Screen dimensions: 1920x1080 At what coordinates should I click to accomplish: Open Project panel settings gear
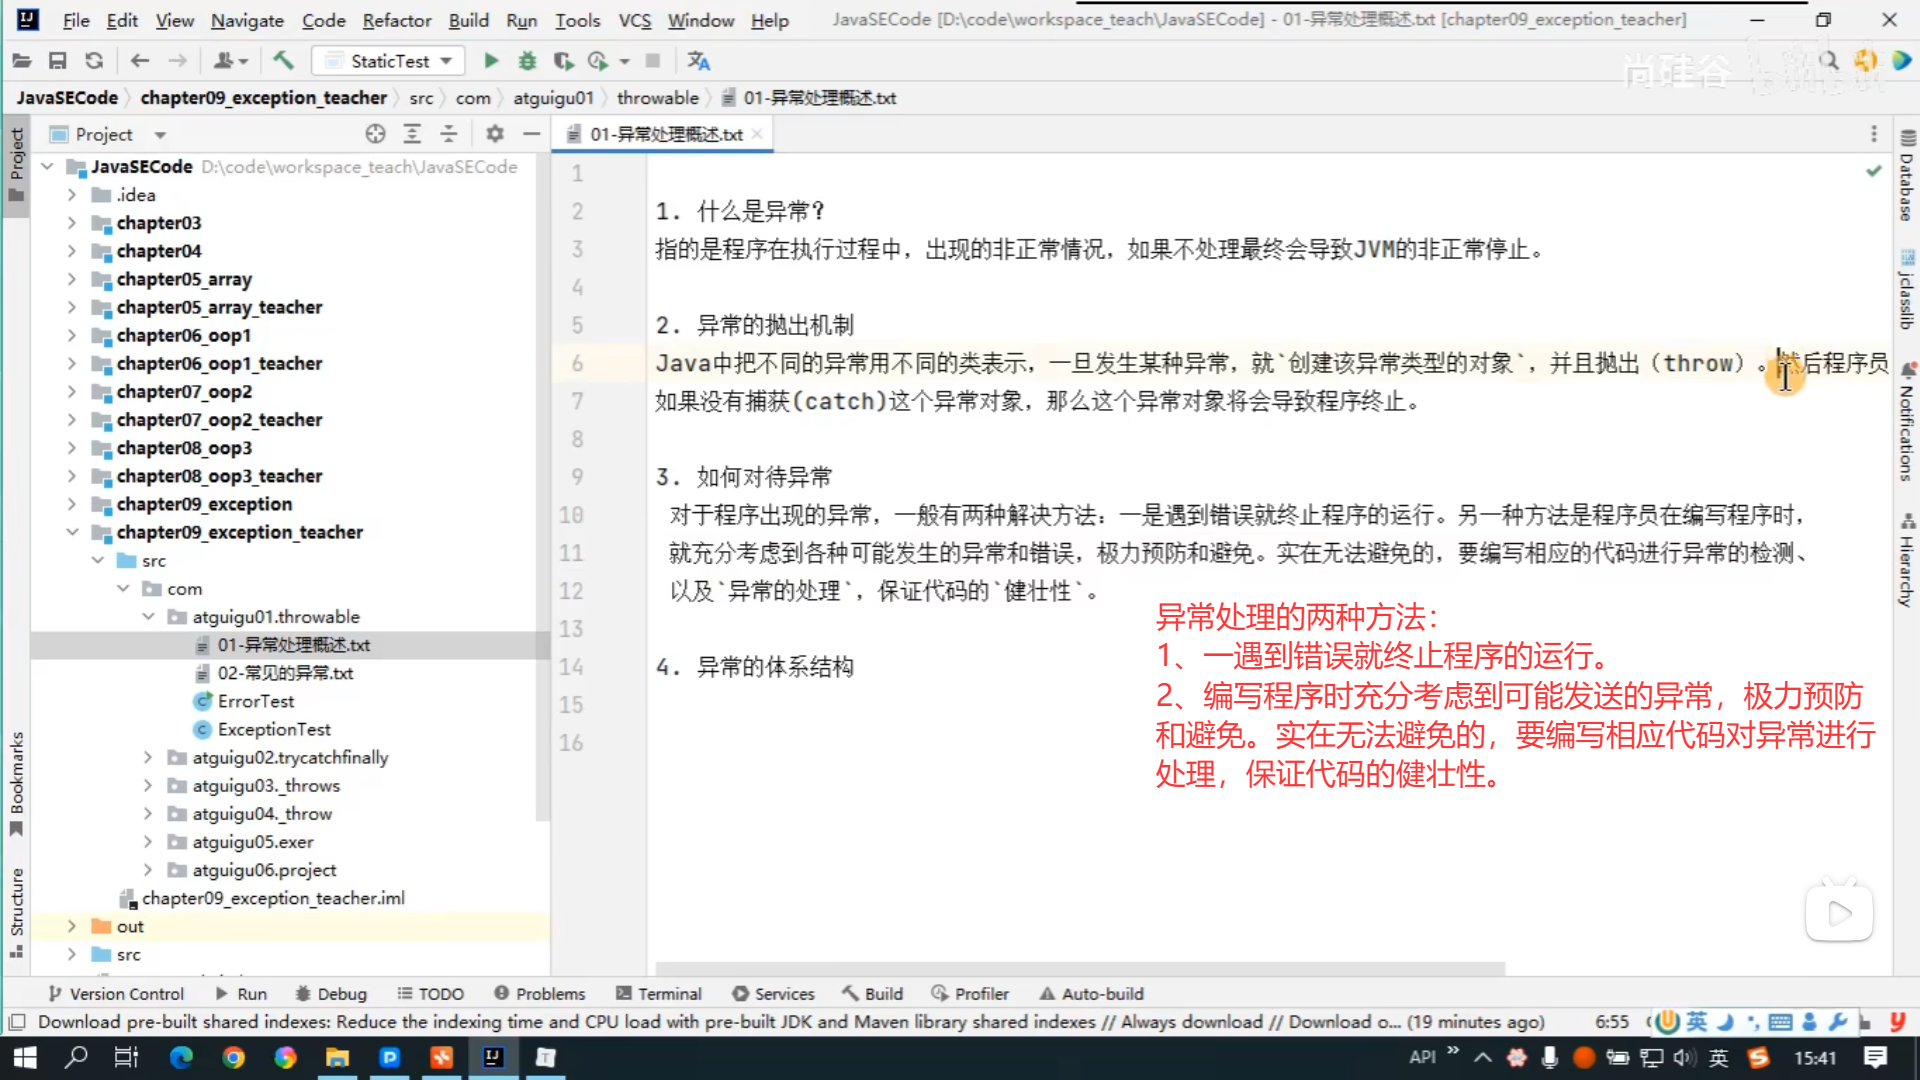click(495, 134)
